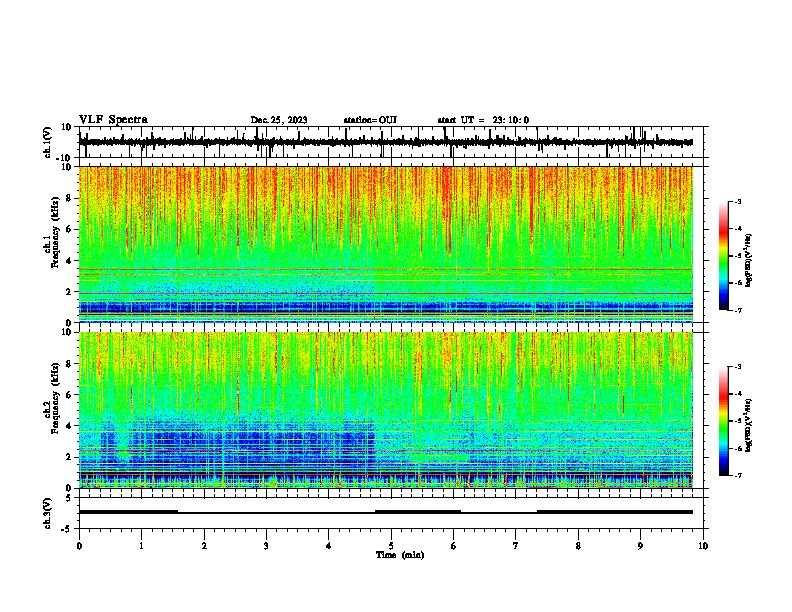Click tick label "3" on the time axis
The width and height of the screenshot is (792, 612).
266,546
